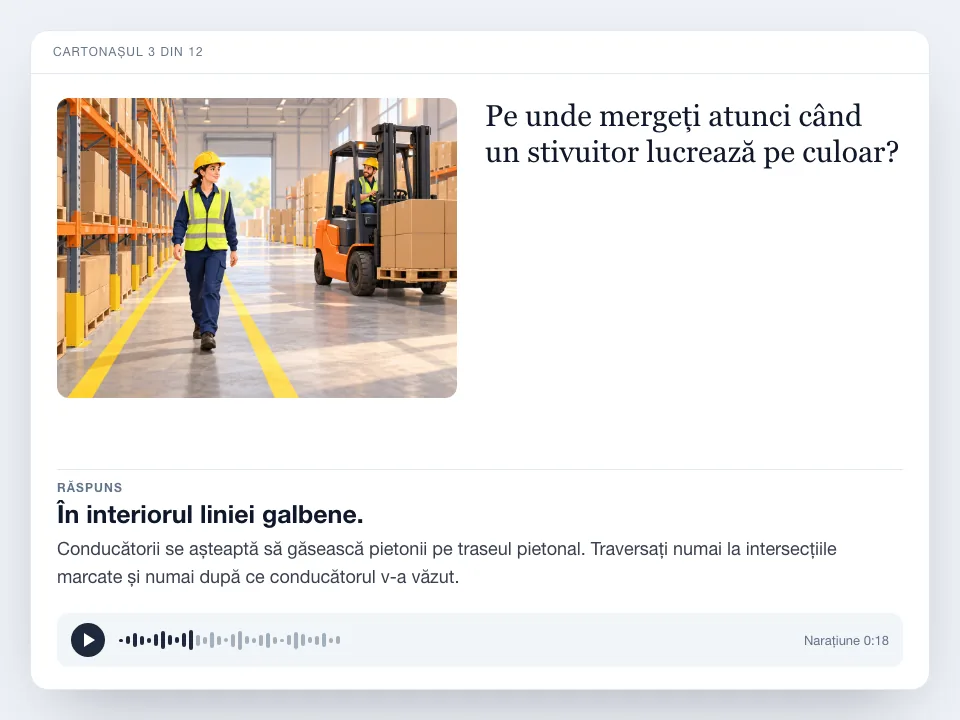Select the answer 'În interiorul liniei galbene.'
The height and width of the screenshot is (720, 960).
pos(210,514)
